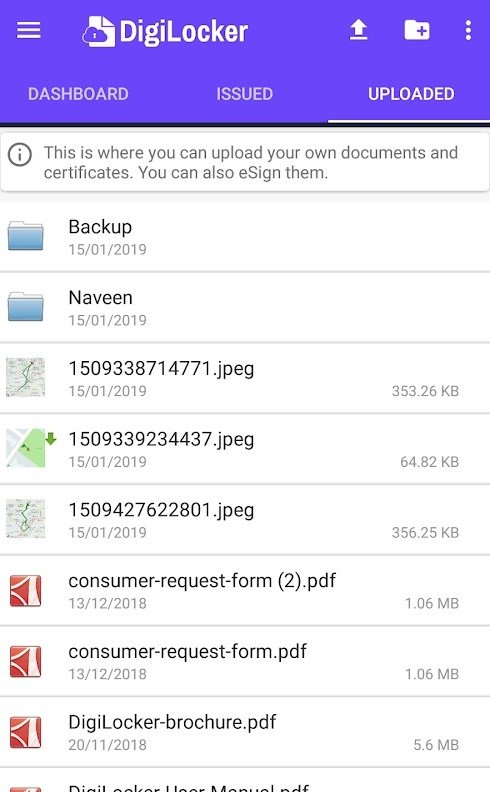Tap PDF icon for consumer-request-form (2).pdf

(x=26, y=590)
